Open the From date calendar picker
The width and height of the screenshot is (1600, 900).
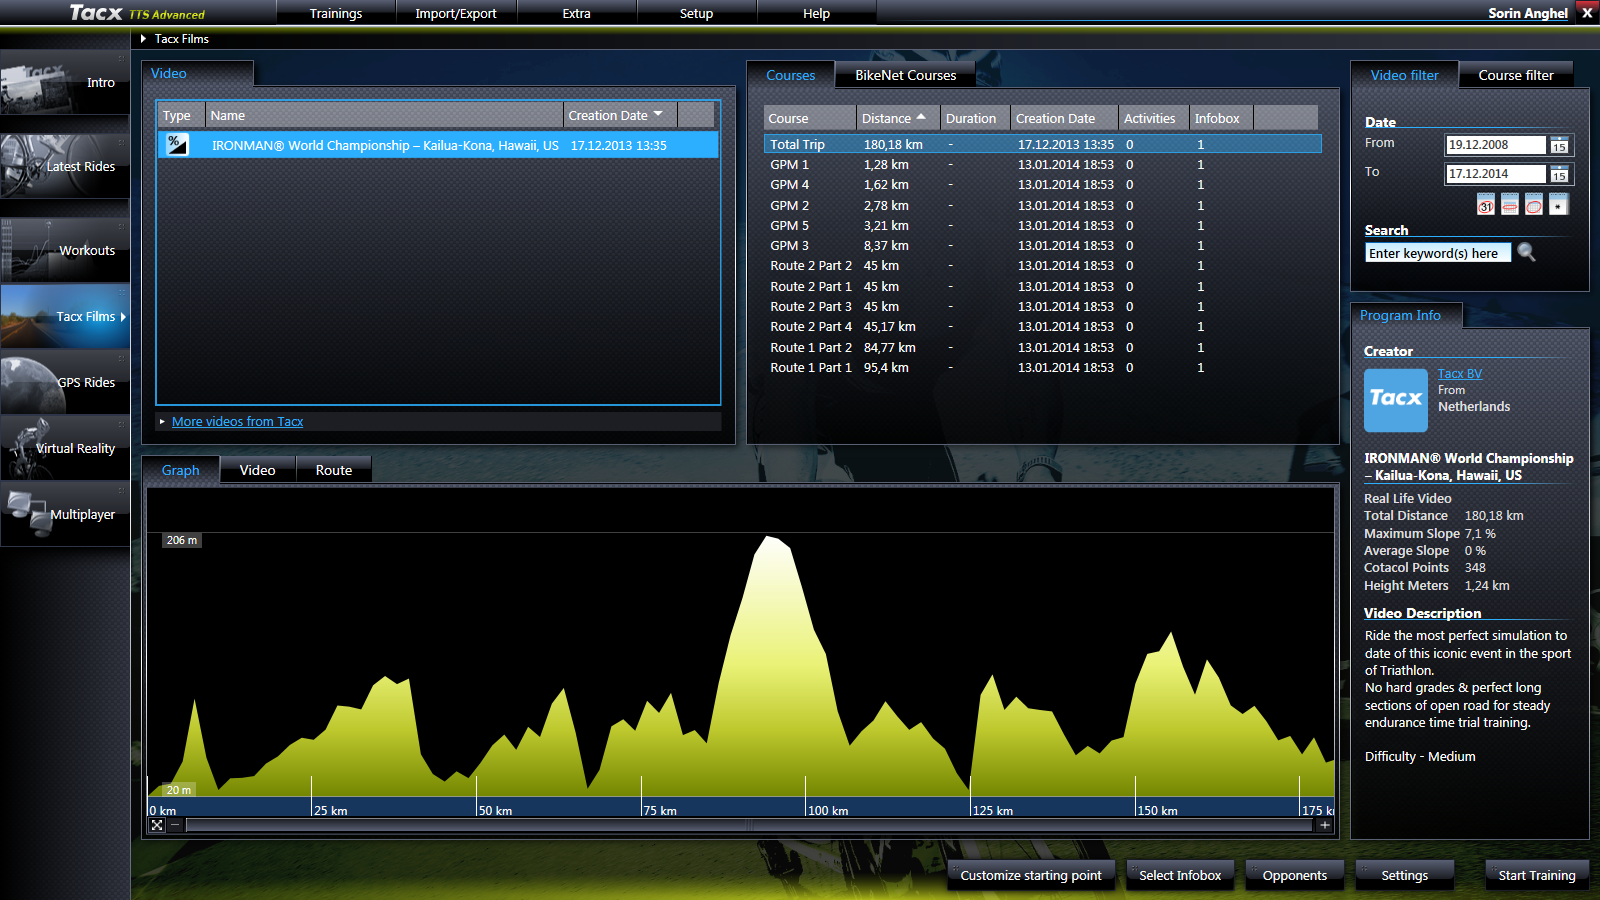coord(1559,146)
